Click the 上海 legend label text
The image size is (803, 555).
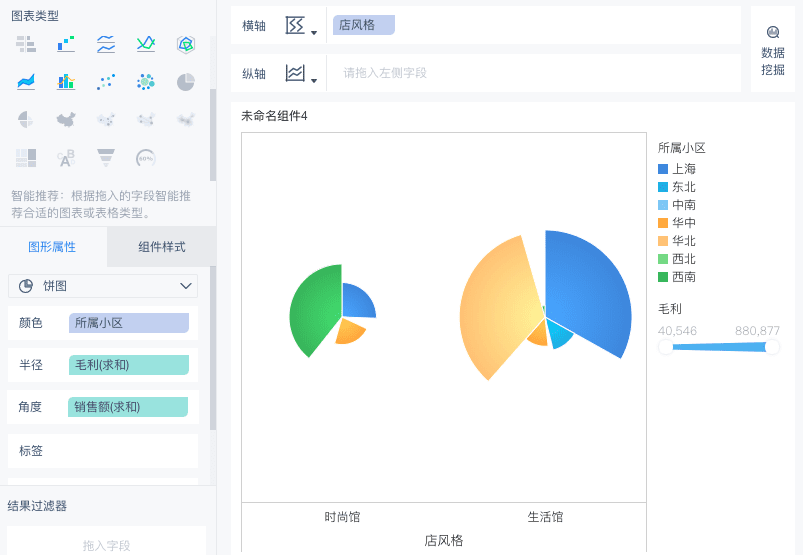(x=684, y=169)
